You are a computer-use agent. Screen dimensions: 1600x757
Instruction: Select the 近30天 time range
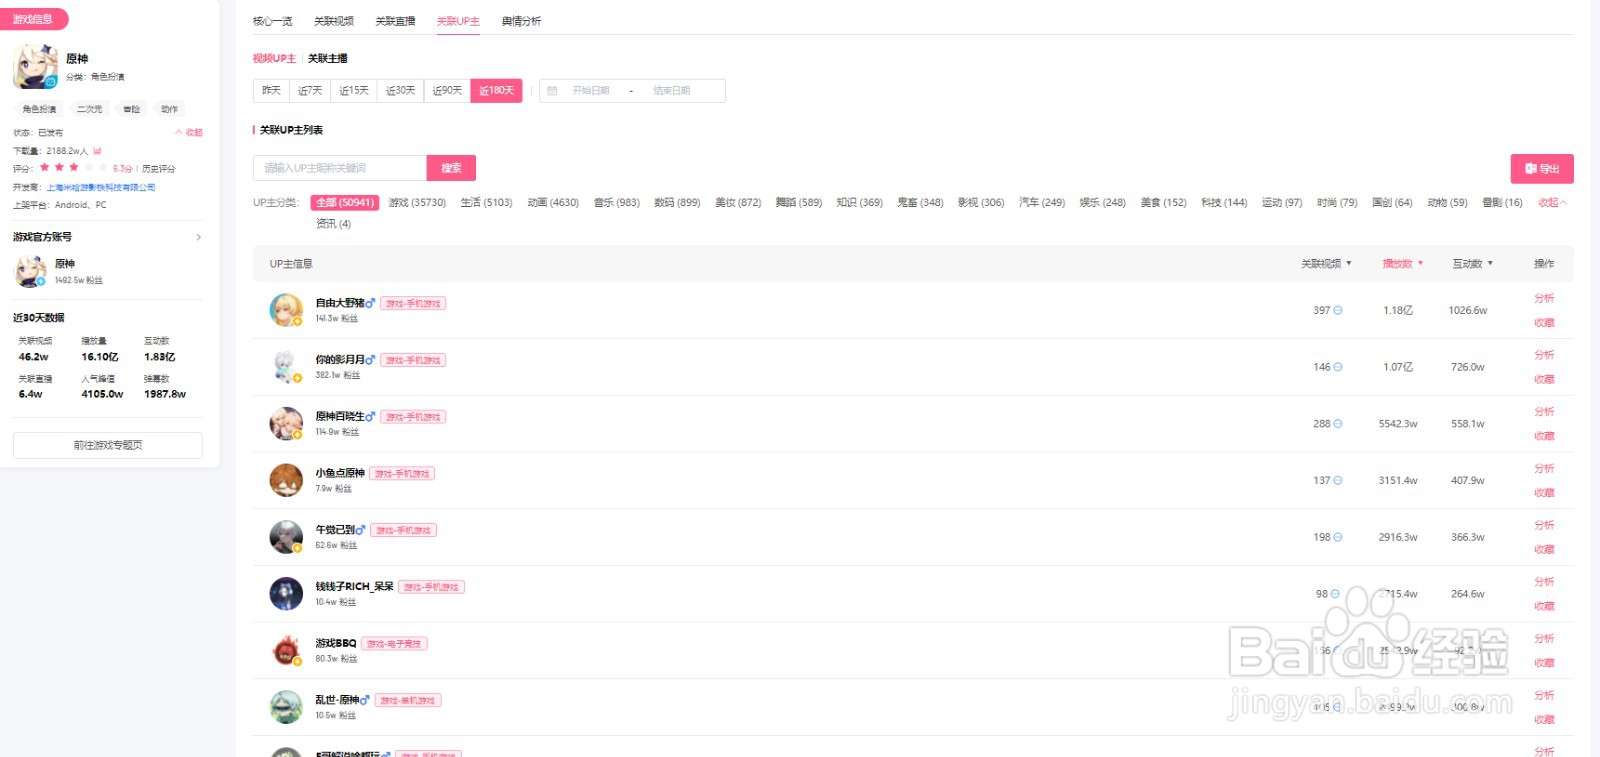click(x=400, y=91)
